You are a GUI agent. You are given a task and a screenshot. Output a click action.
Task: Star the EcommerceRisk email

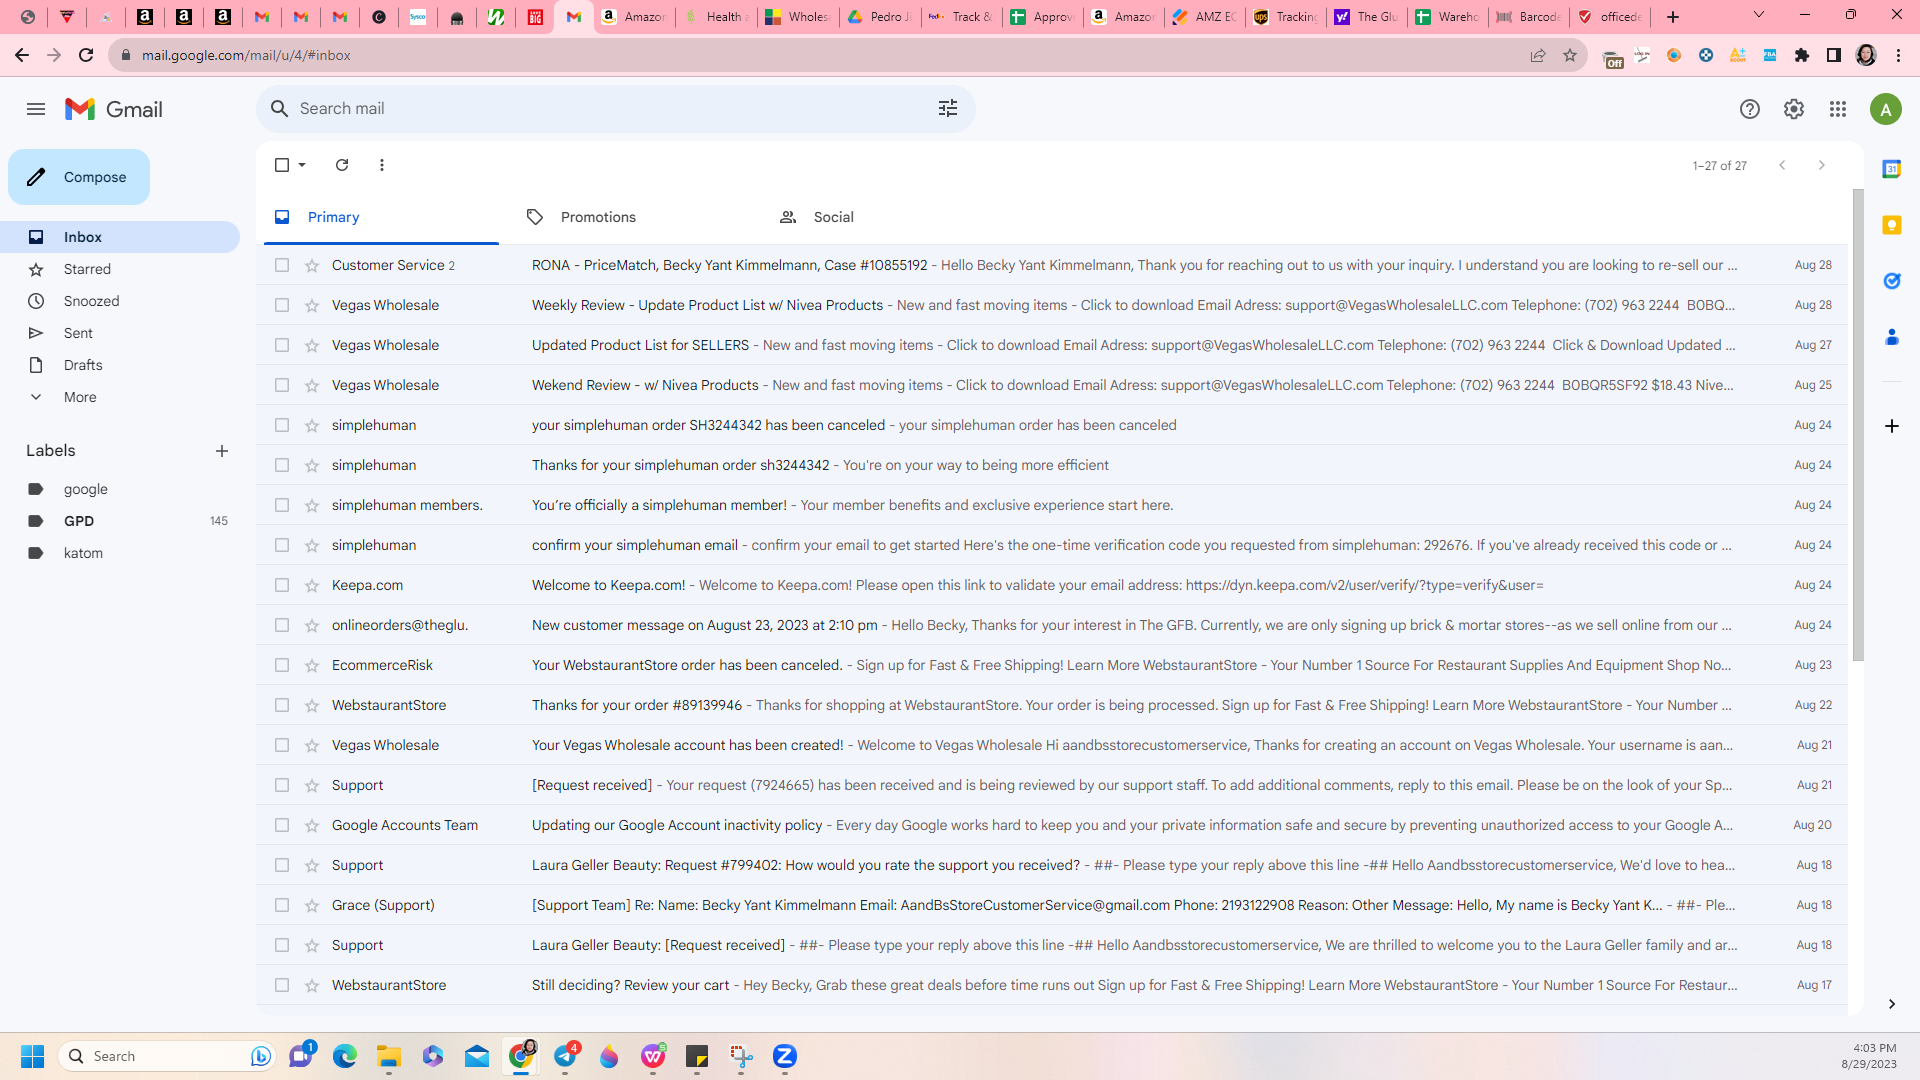point(312,665)
